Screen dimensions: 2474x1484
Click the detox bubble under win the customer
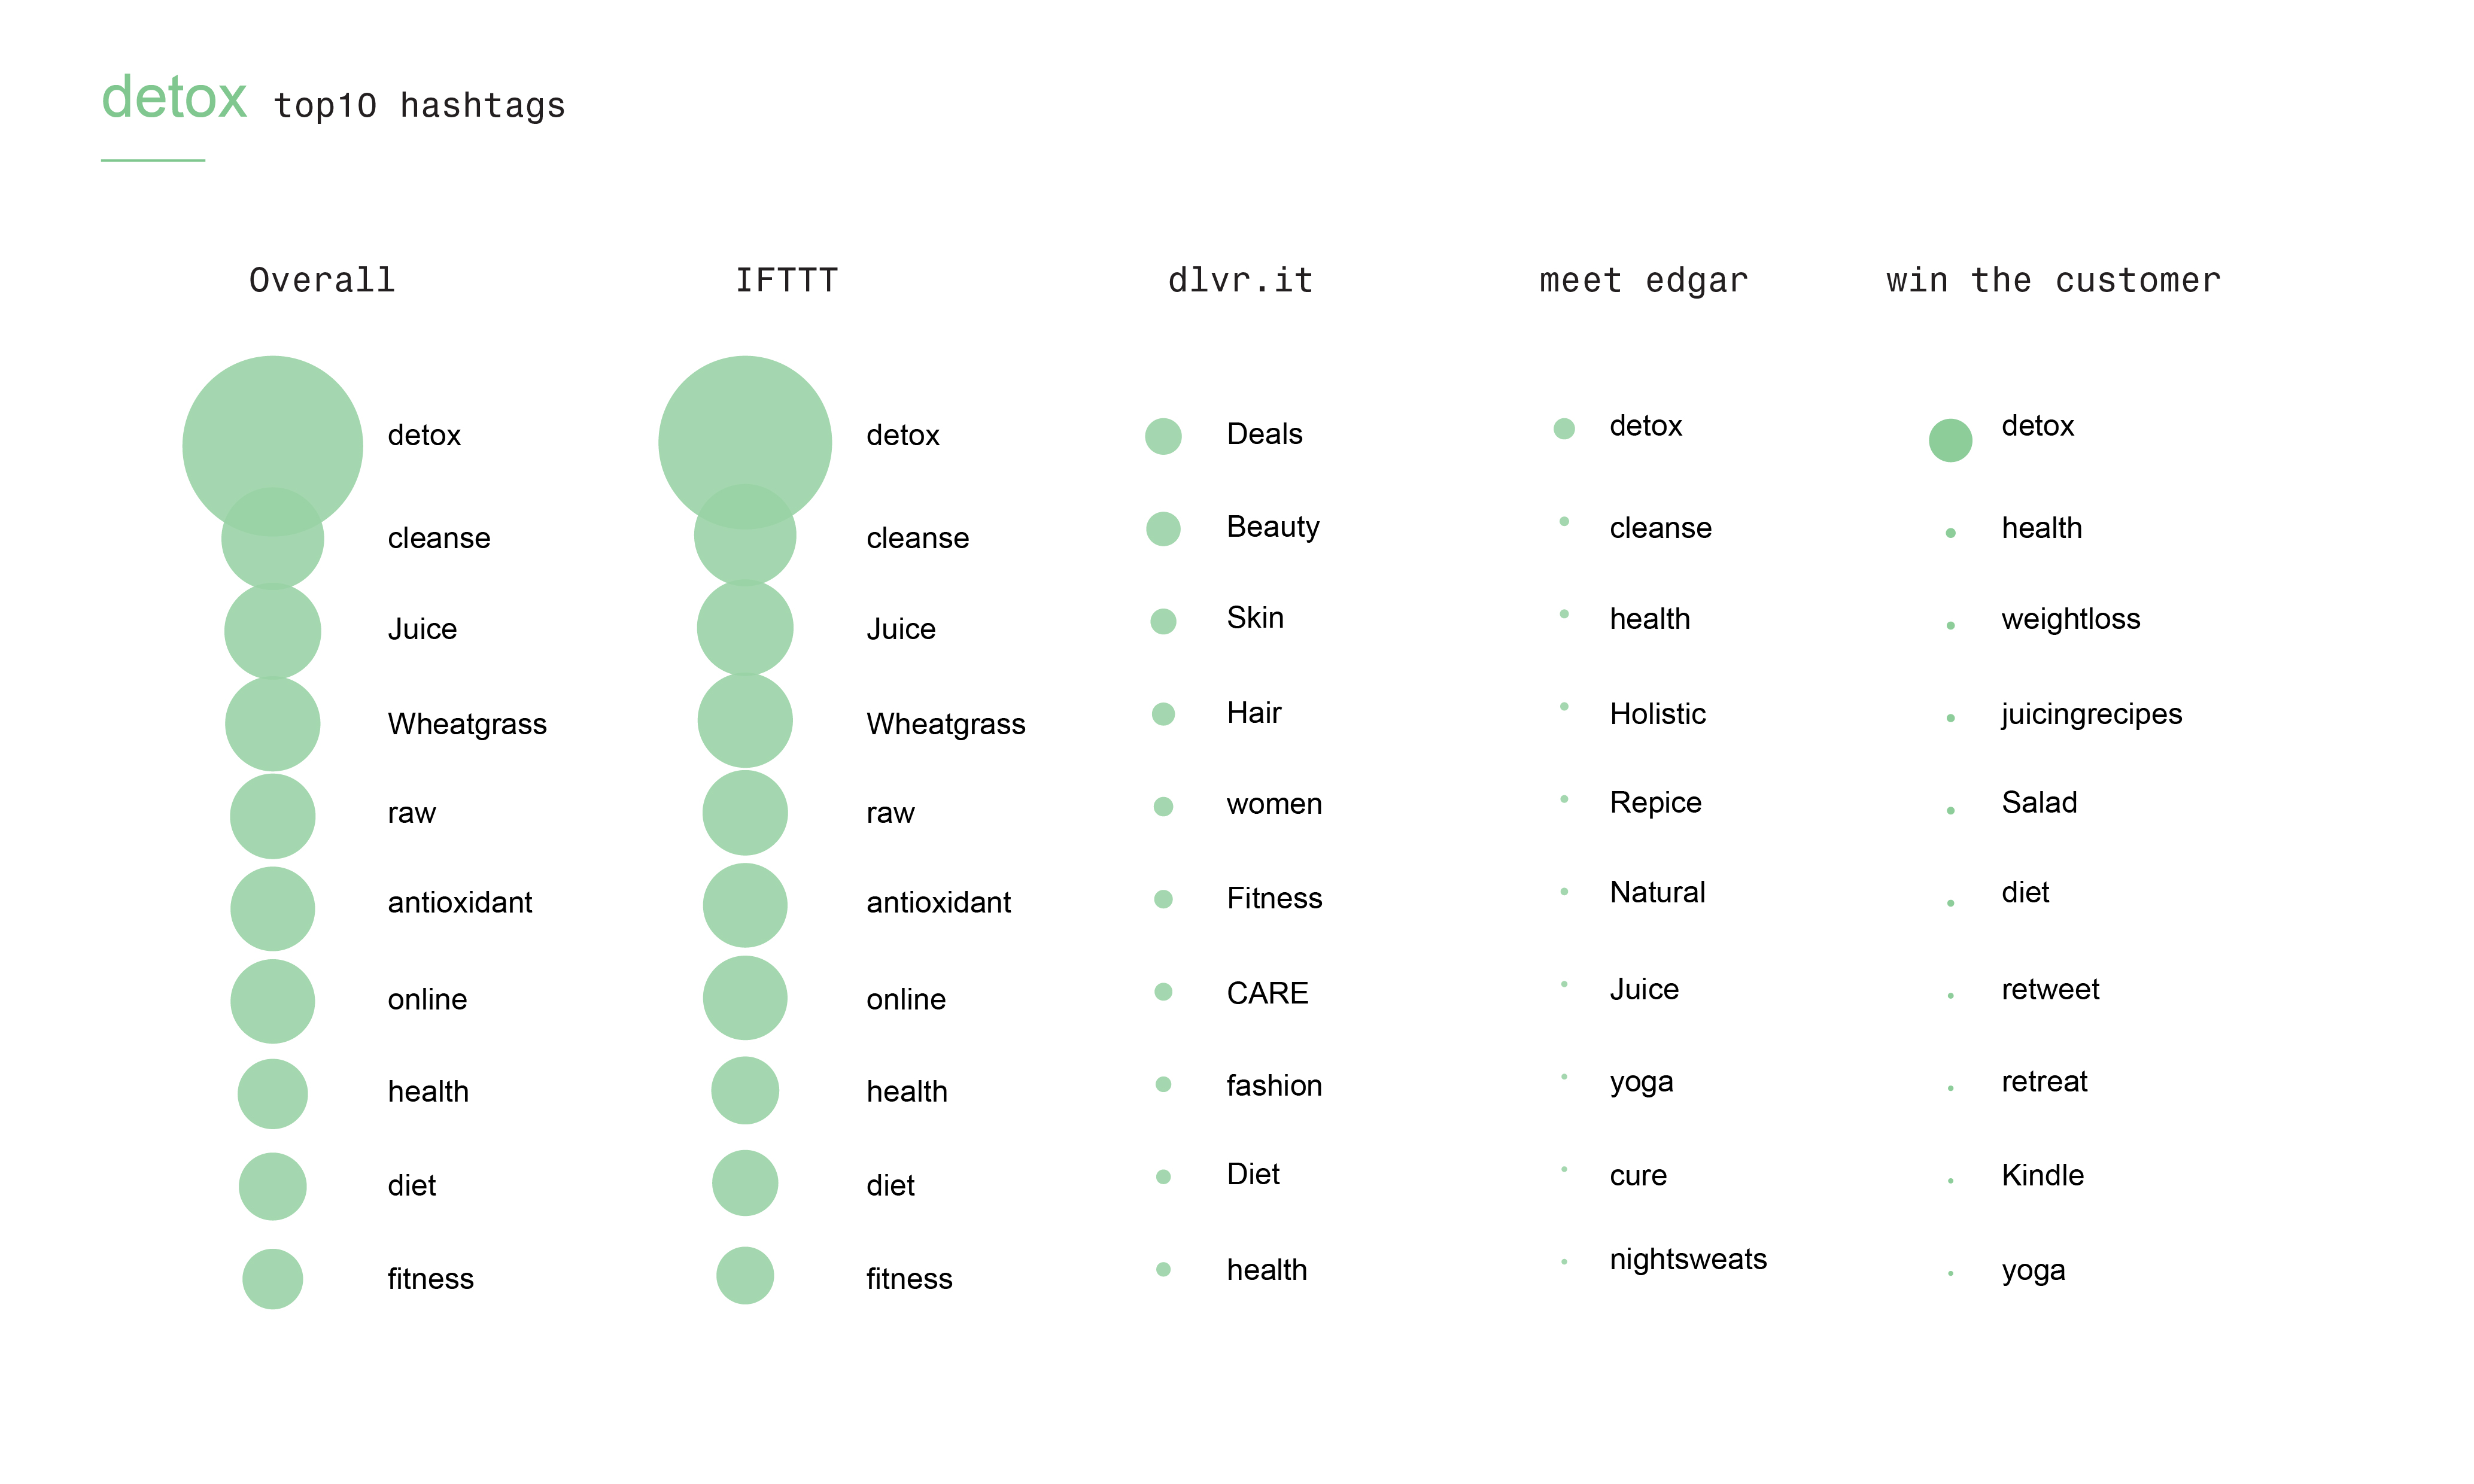1950,440
